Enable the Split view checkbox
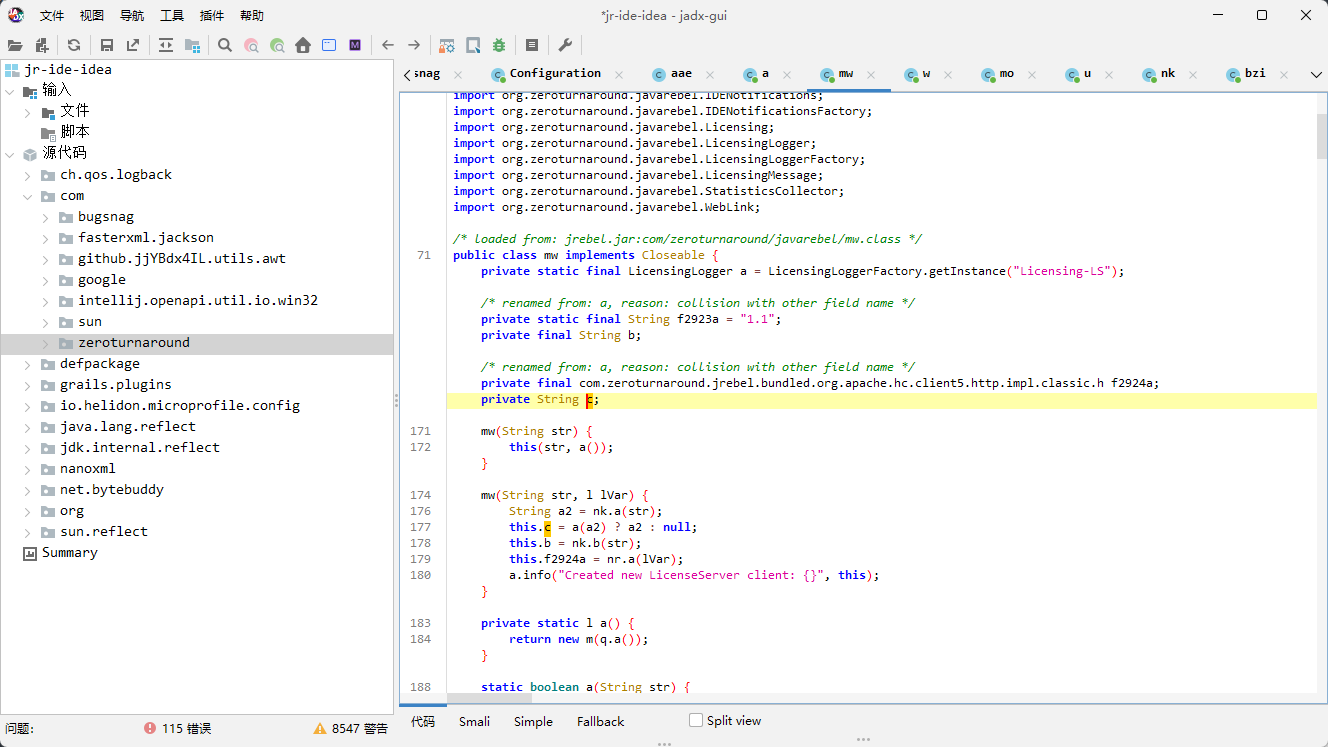1328x747 pixels. tap(696, 720)
